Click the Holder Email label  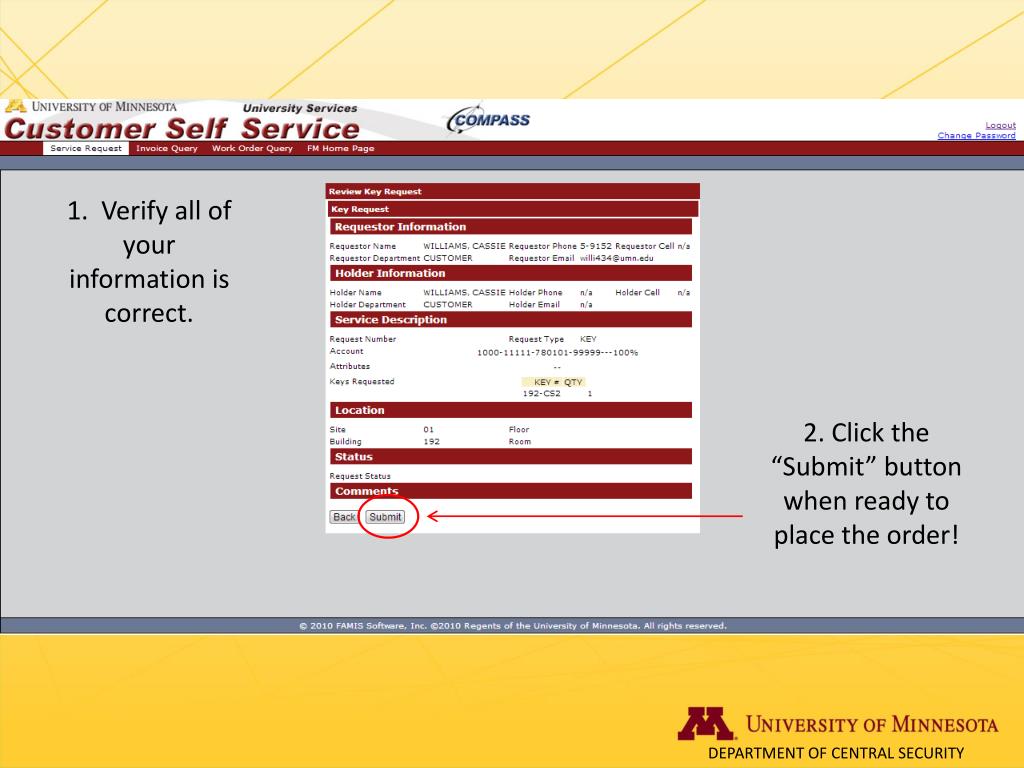[534, 304]
